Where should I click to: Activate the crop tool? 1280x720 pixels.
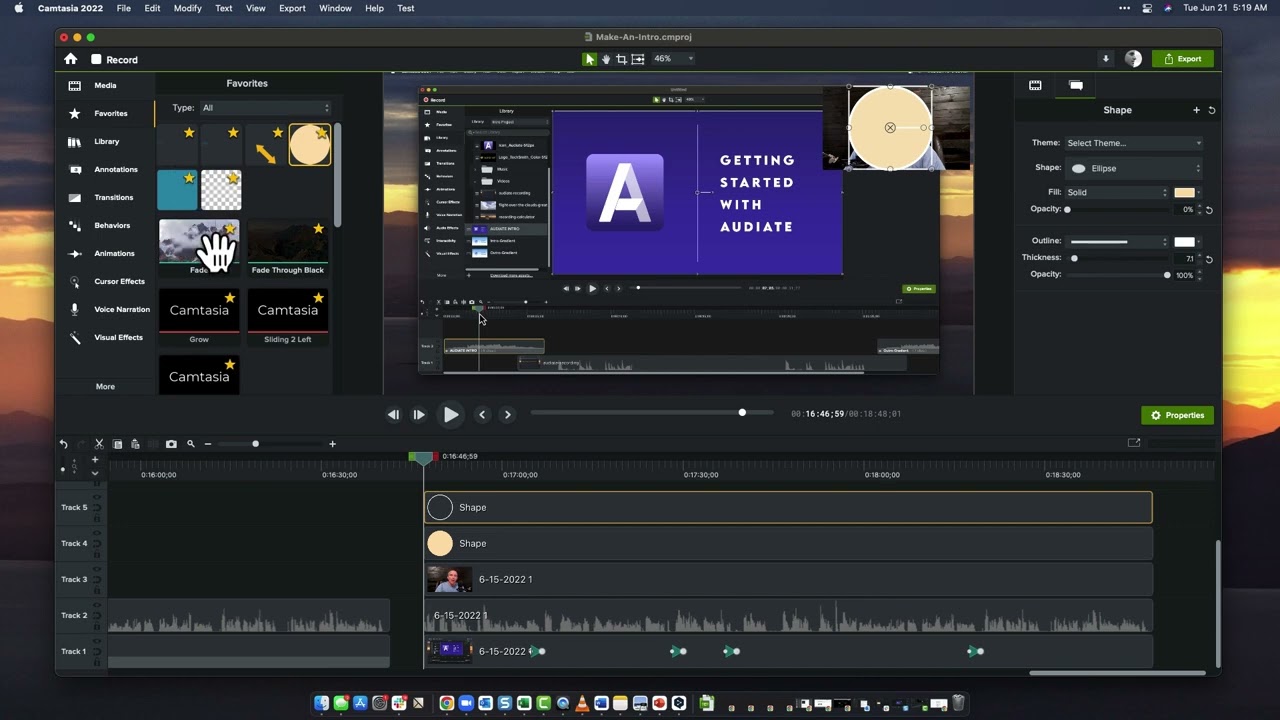coord(622,59)
